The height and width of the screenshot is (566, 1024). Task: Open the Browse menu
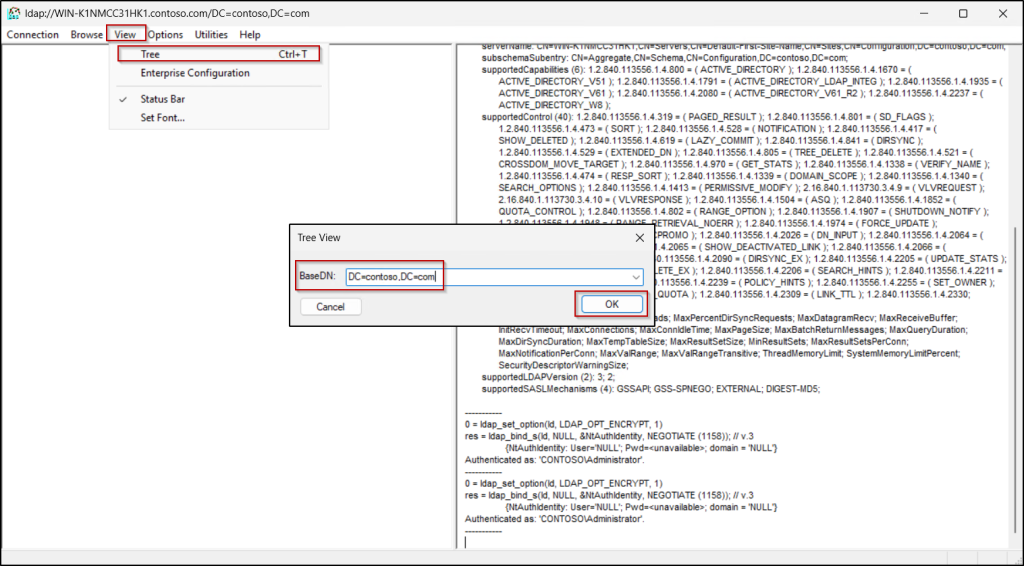click(x=86, y=35)
